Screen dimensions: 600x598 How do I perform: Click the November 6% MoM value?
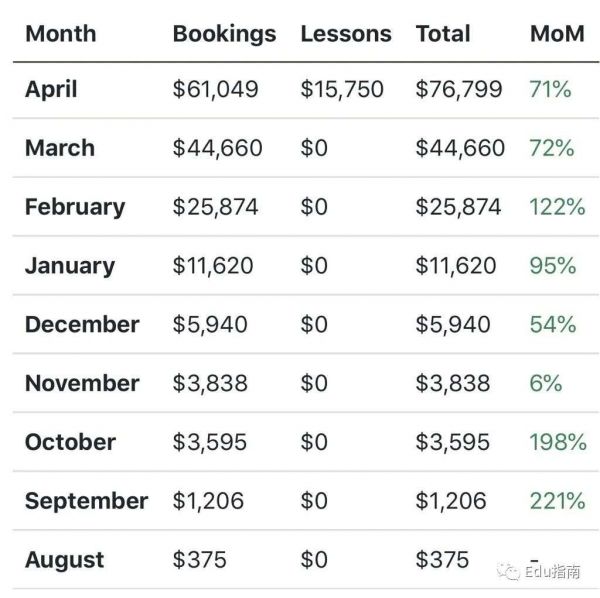(546, 383)
